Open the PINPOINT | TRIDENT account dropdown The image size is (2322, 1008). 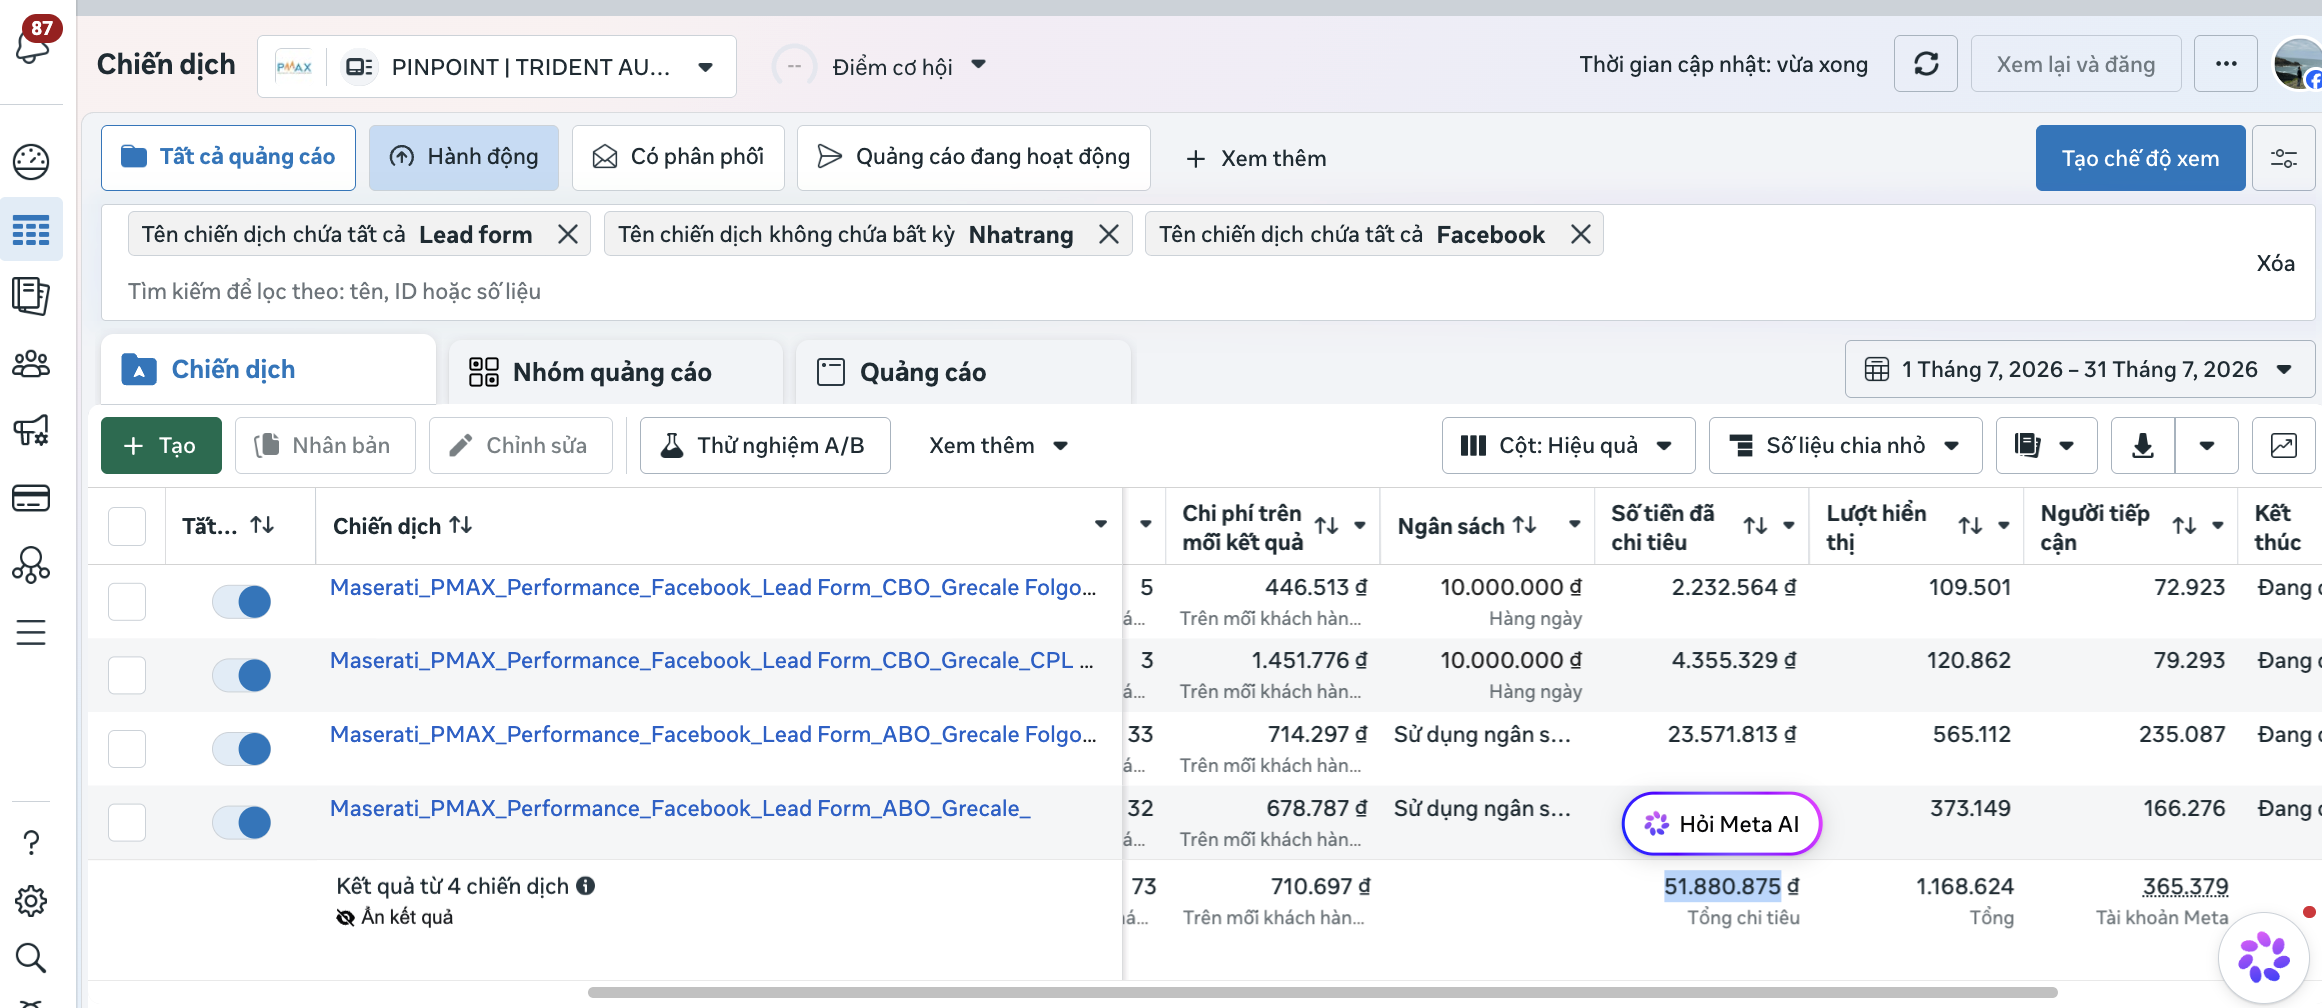coord(497,66)
